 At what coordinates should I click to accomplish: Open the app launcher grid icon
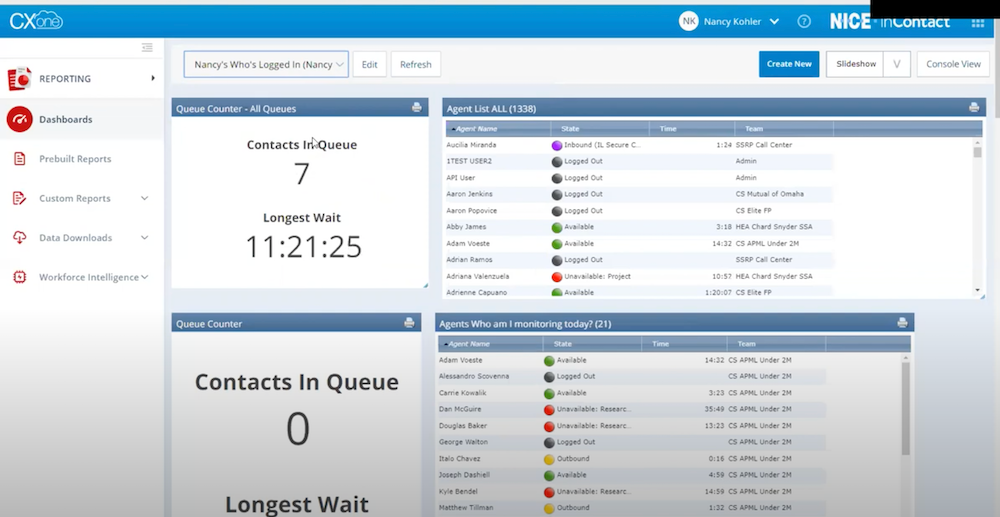tap(977, 23)
